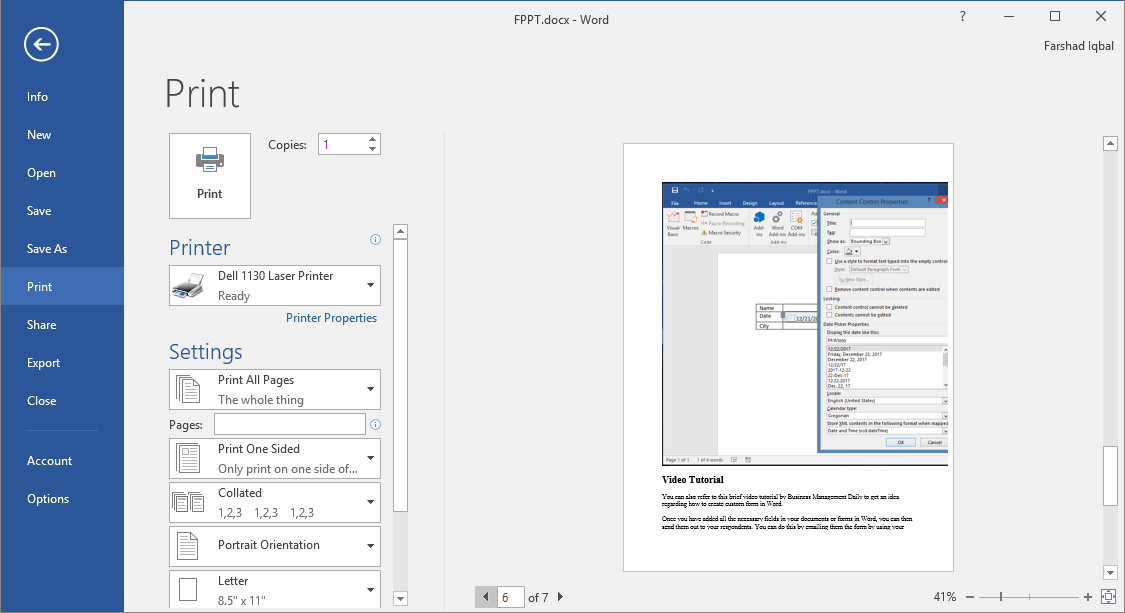Click the info icon beside the Pages field
1125x613 pixels.
click(375, 424)
